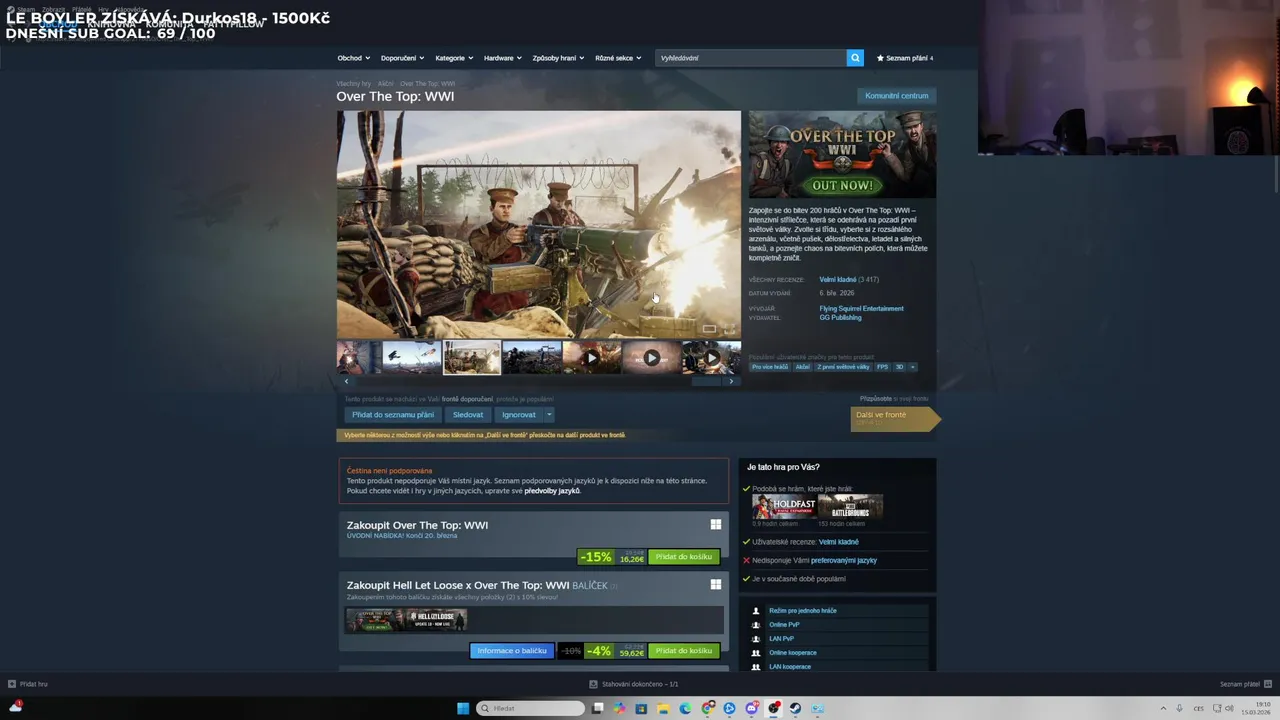The width and height of the screenshot is (1280, 720).
Task: Click Všechny hry breadcrumb link
Action: point(353,84)
